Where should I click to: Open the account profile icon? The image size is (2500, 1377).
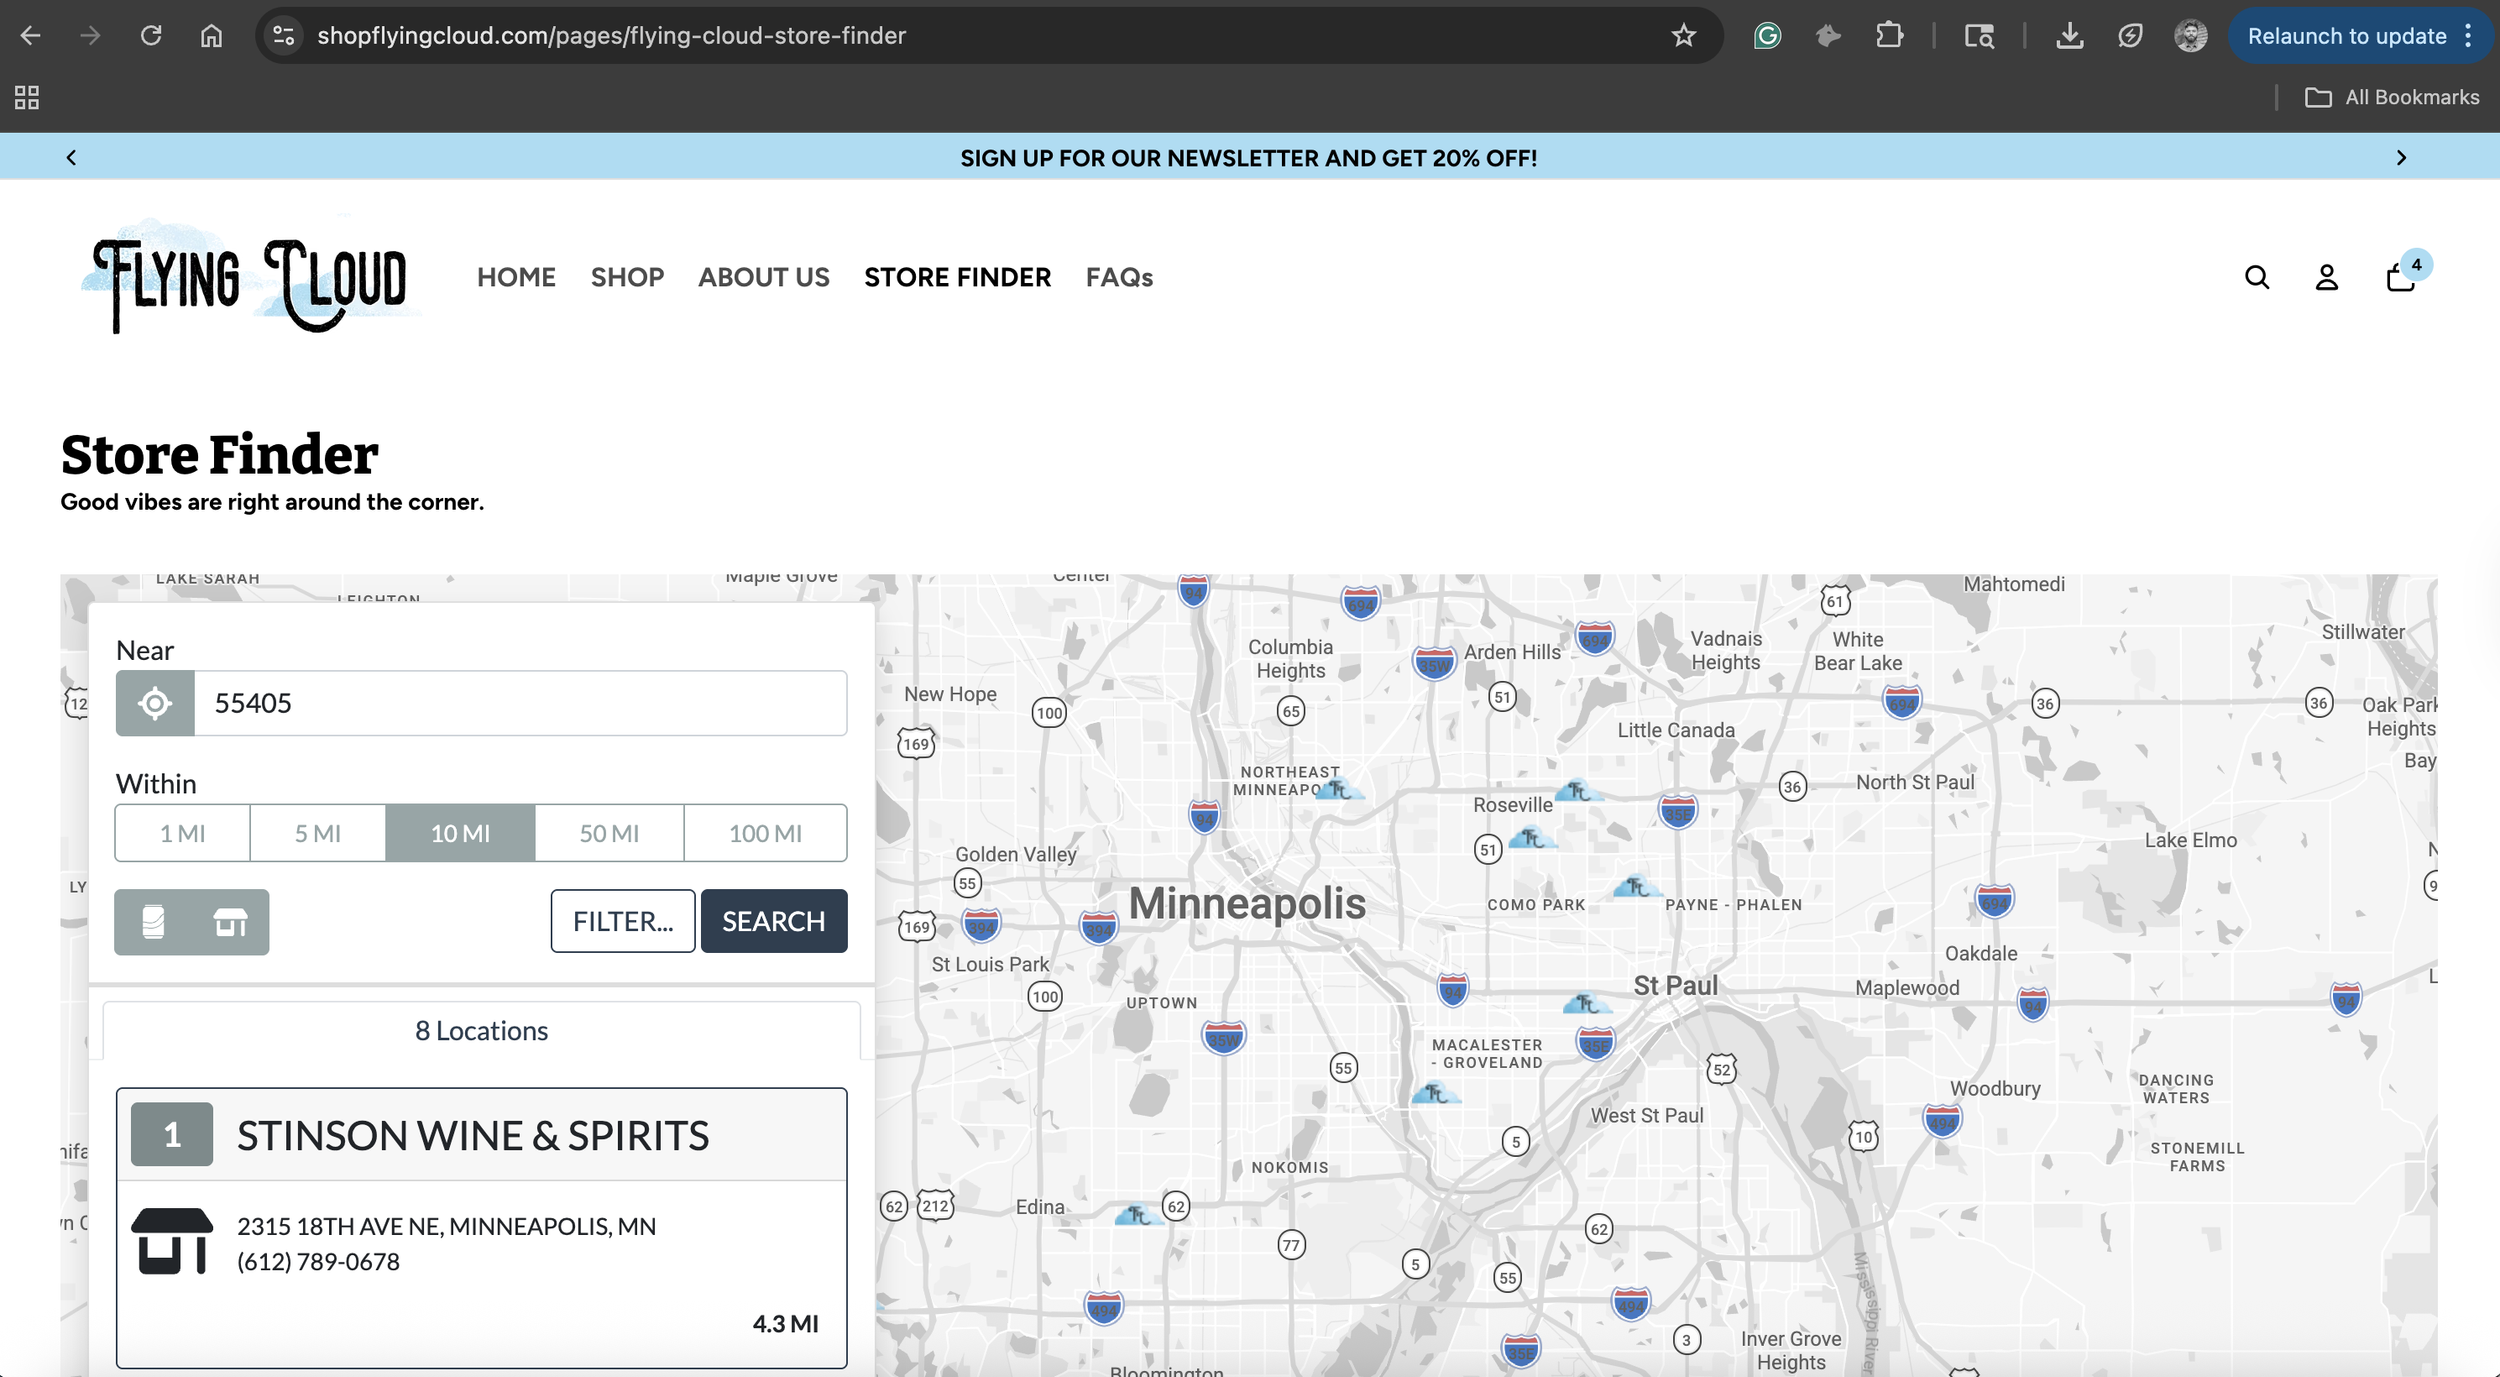click(2326, 277)
